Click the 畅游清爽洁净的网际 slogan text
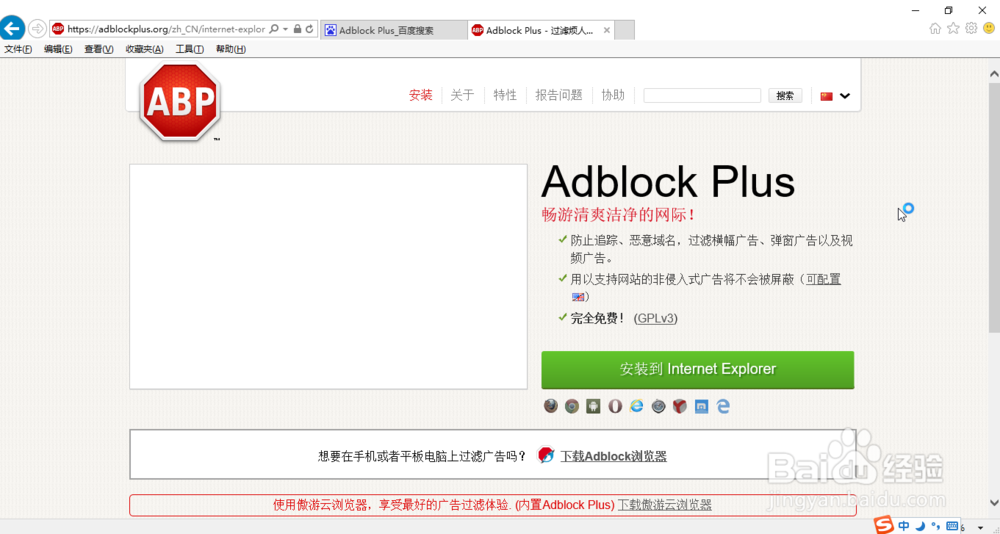 pyautogui.click(x=619, y=215)
